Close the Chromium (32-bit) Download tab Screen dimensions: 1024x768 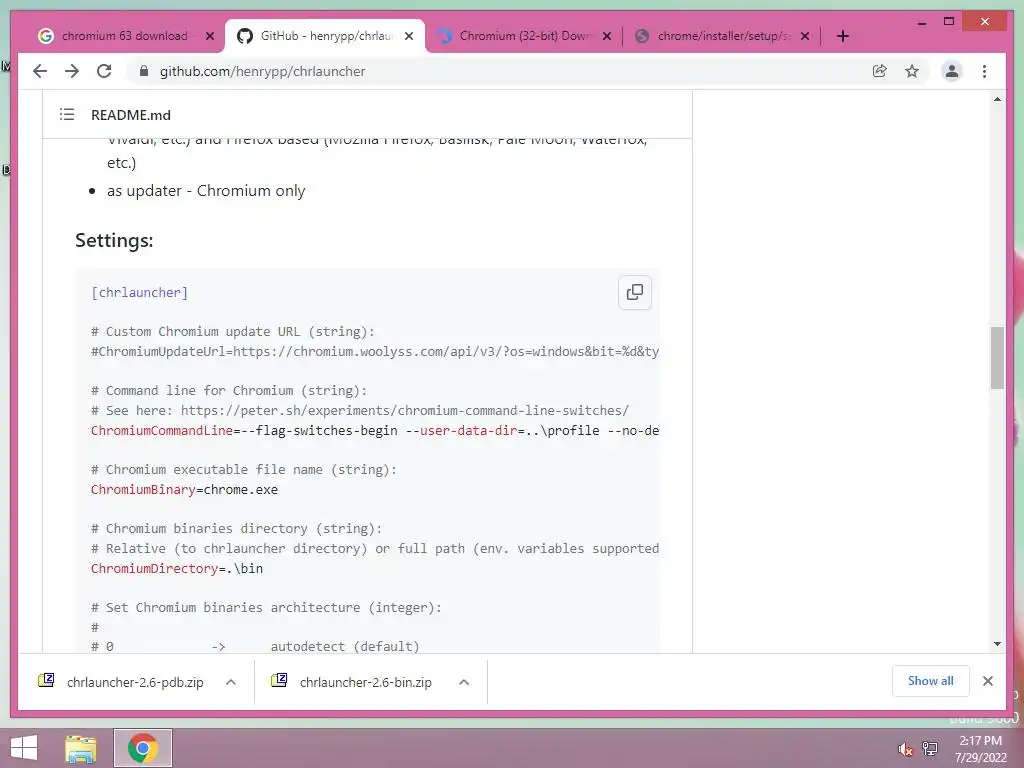tap(607, 36)
